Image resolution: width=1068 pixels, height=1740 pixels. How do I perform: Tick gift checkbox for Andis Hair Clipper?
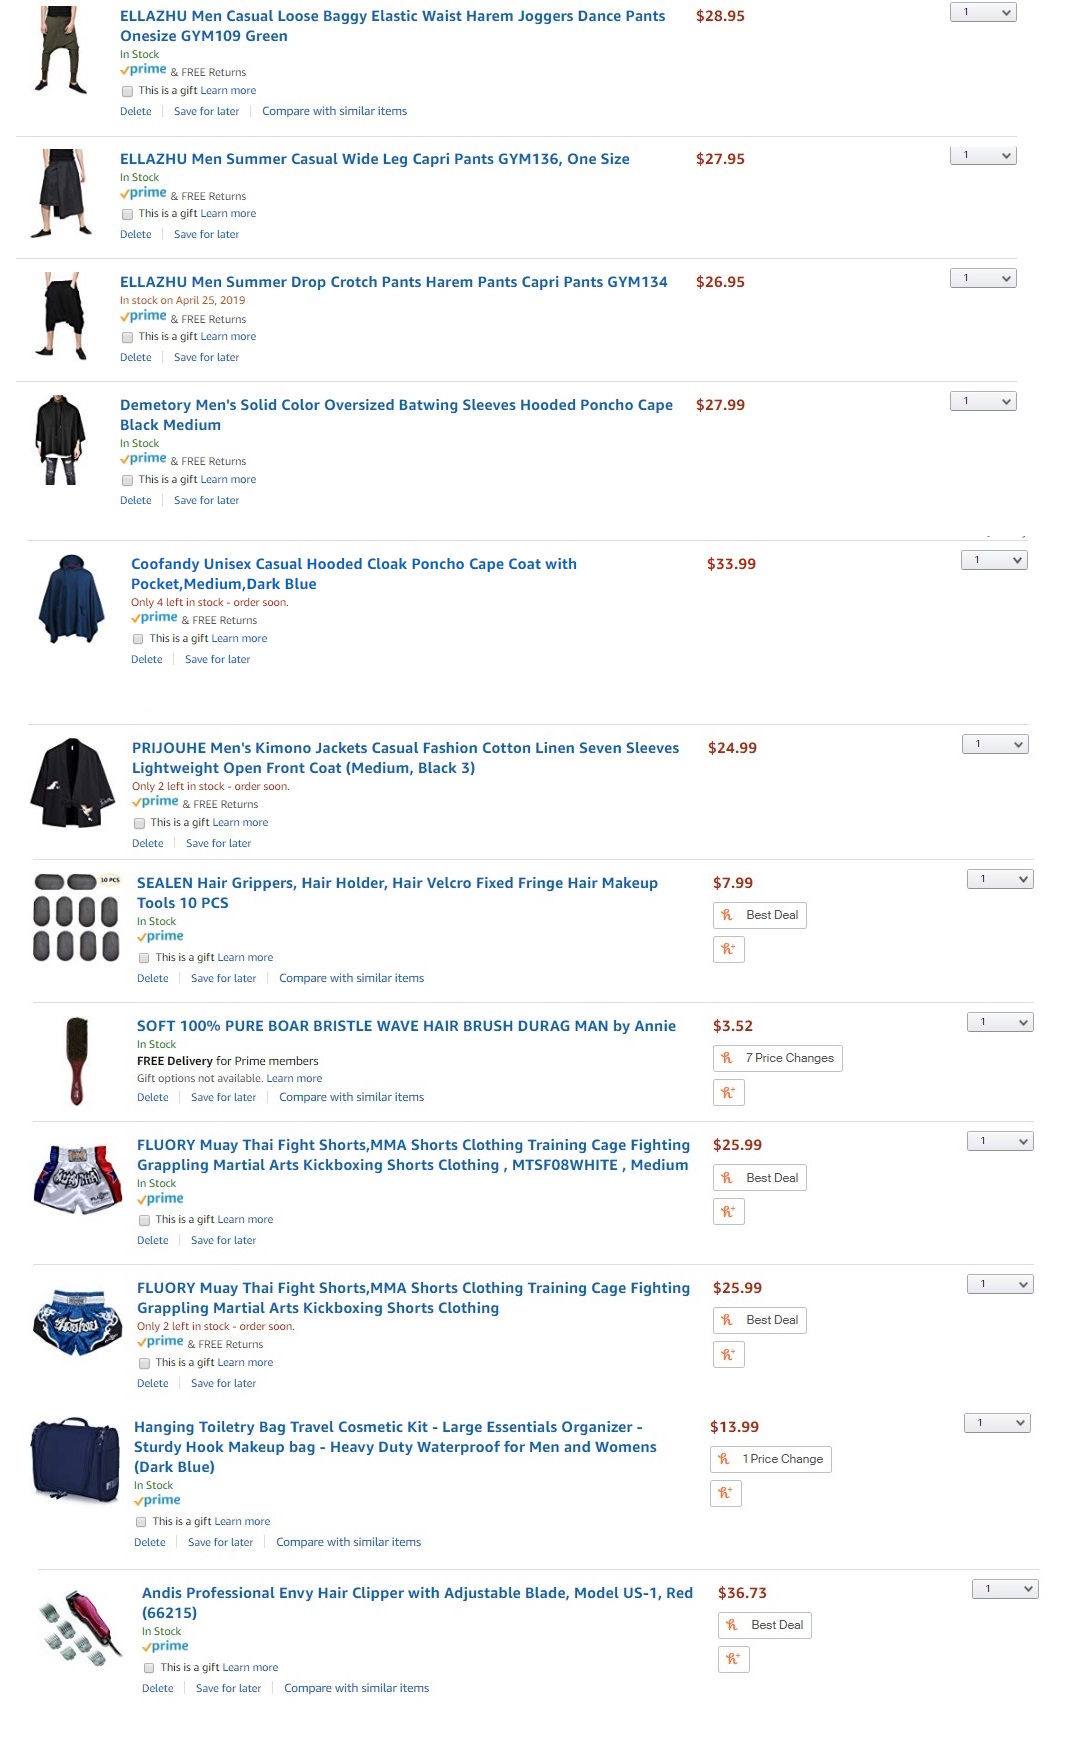[x=149, y=1668]
